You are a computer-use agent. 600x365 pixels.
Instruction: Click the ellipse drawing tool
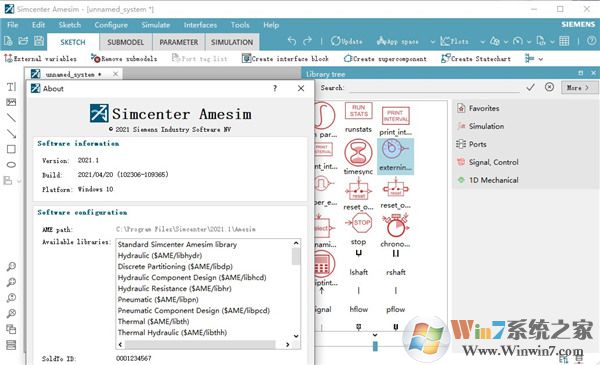[x=11, y=165]
